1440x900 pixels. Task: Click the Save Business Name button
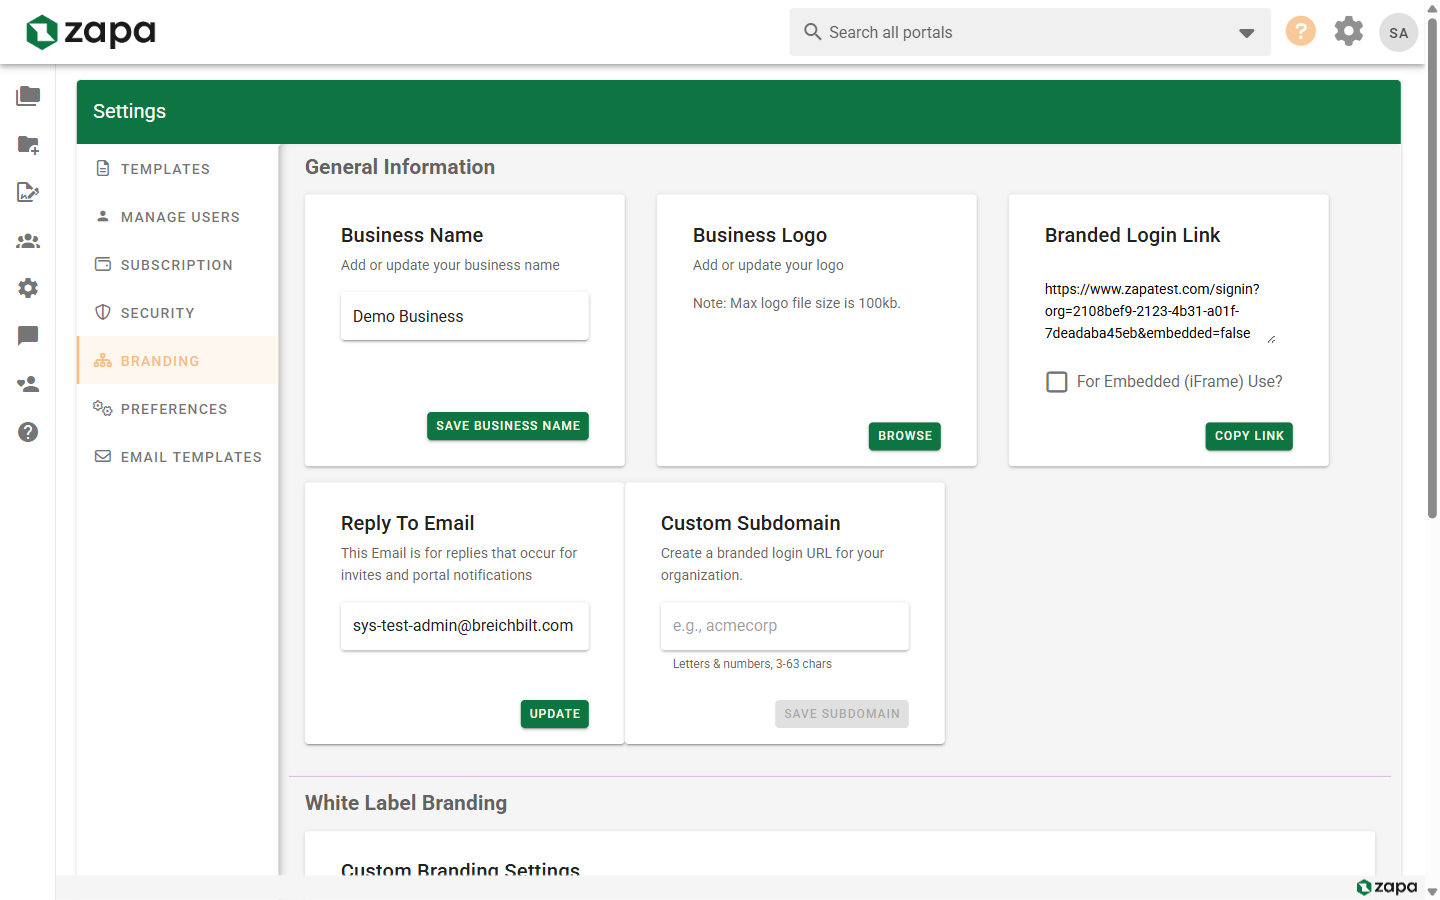pyautogui.click(x=508, y=426)
